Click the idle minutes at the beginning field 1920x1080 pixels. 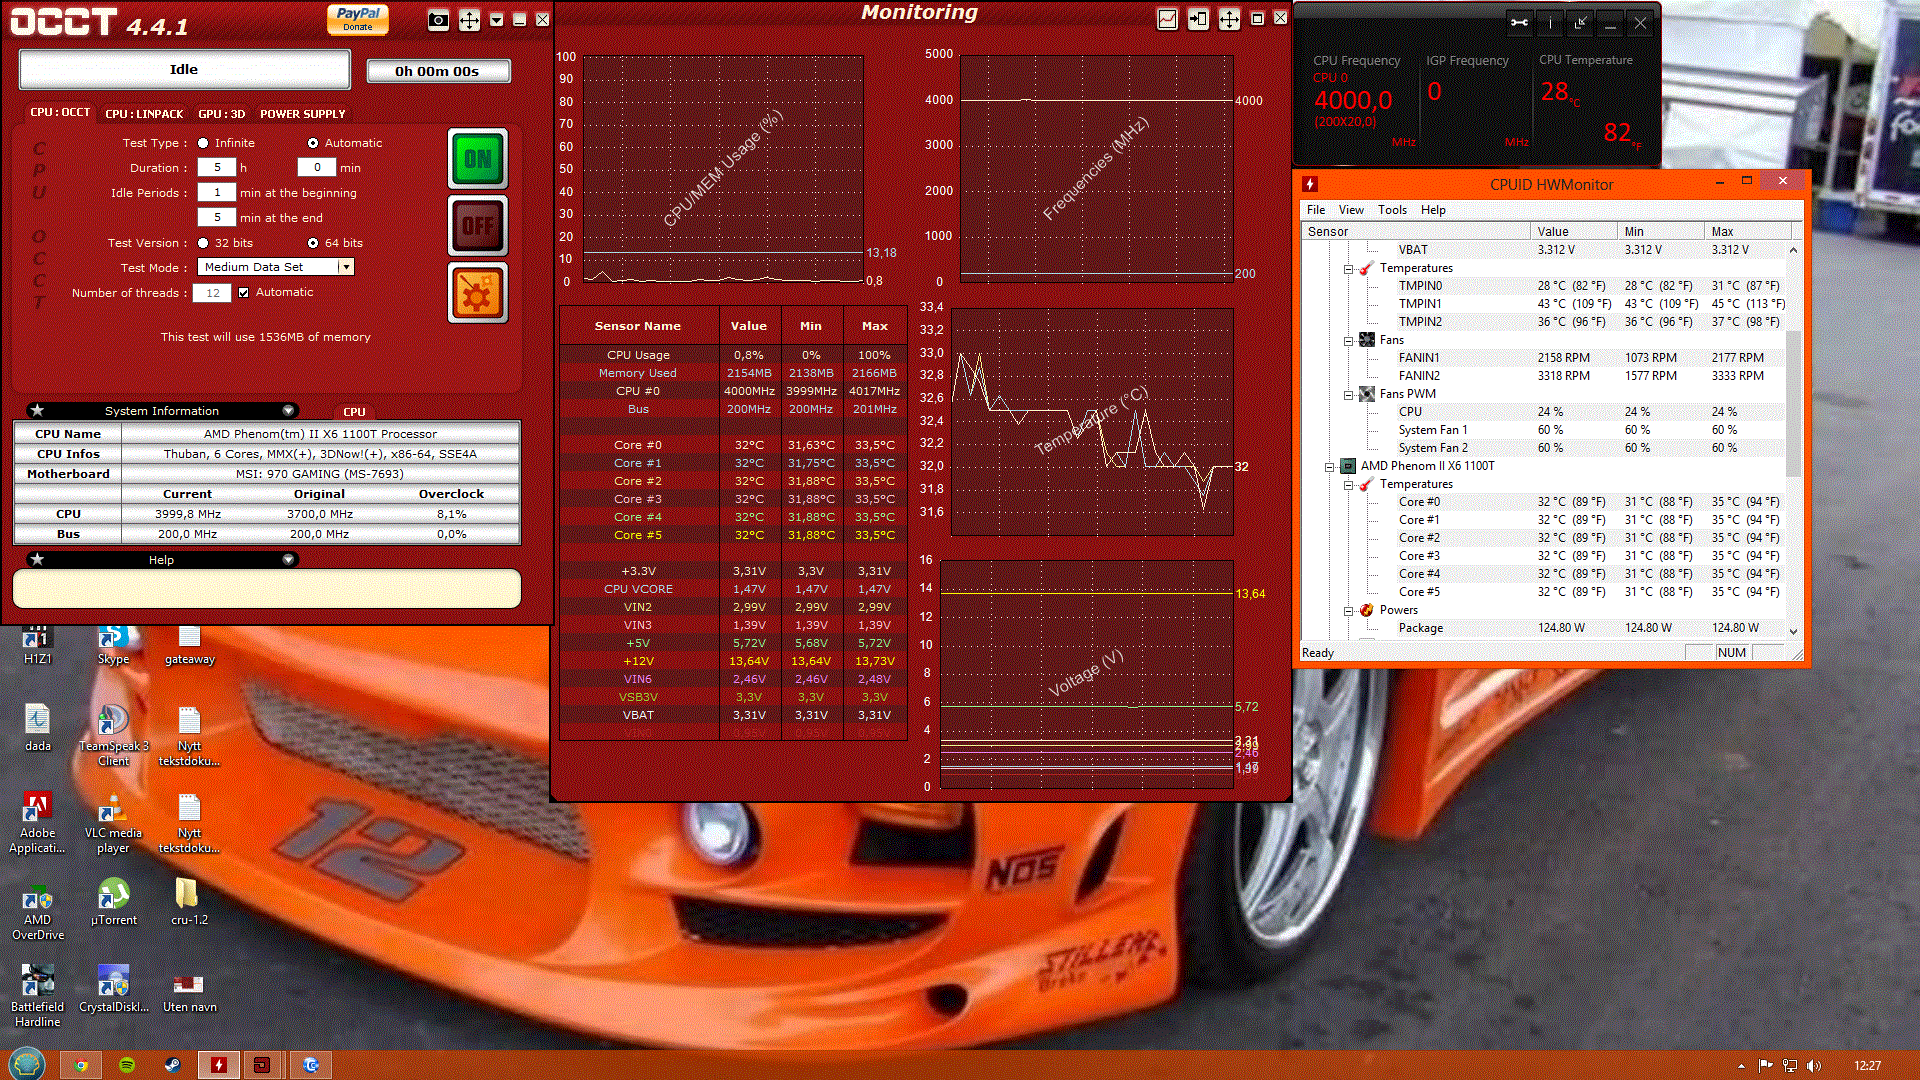pyautogui.click(x=217, y=193)
